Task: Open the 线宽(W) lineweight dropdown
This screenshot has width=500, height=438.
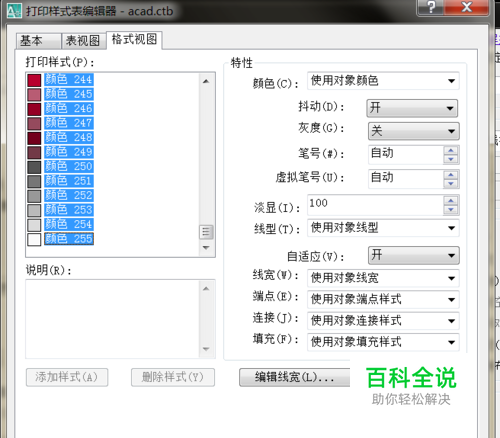Action: (x=383, y=278)
